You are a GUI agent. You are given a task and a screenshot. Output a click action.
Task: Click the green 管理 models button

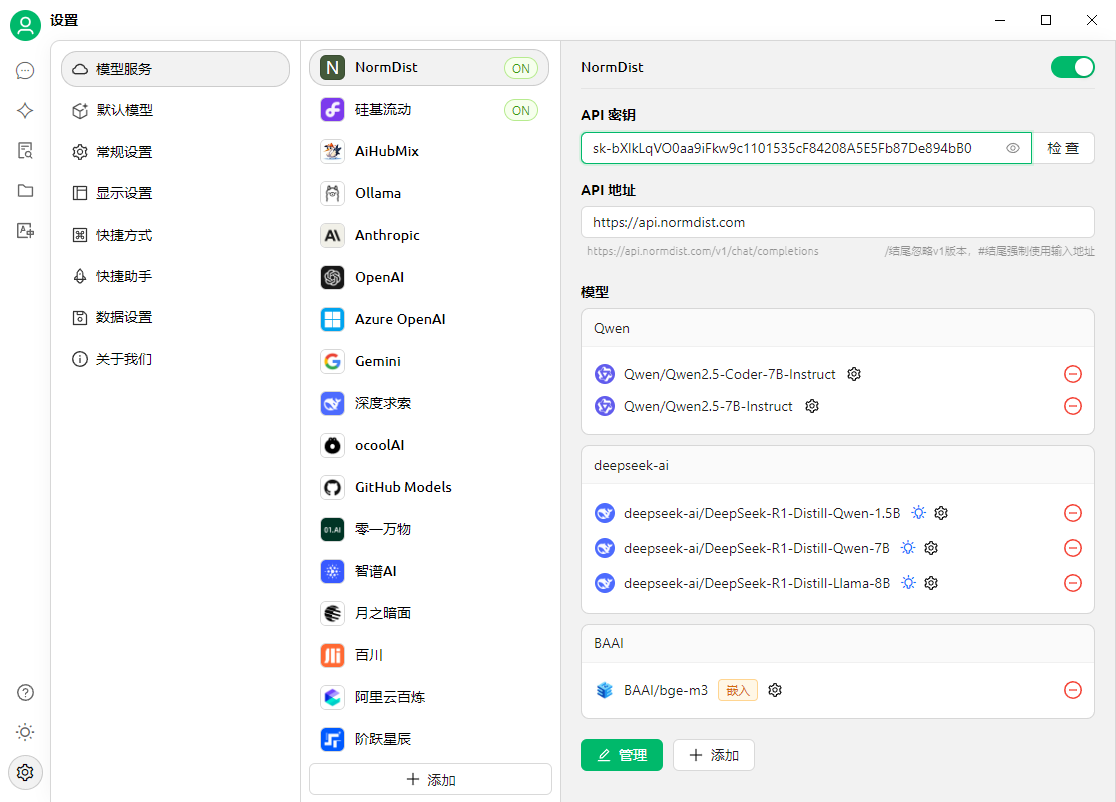click(x=621, y=755)
